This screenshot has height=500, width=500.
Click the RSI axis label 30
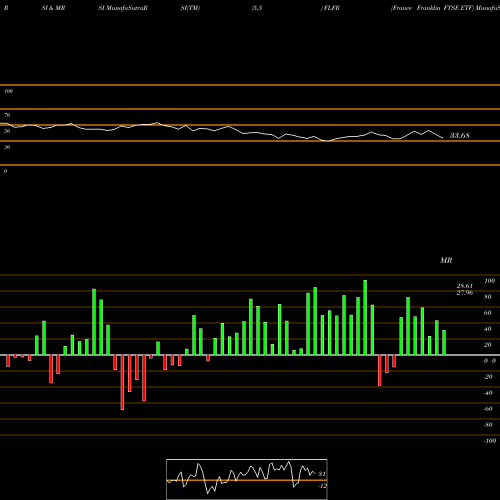tap(7, 147)
